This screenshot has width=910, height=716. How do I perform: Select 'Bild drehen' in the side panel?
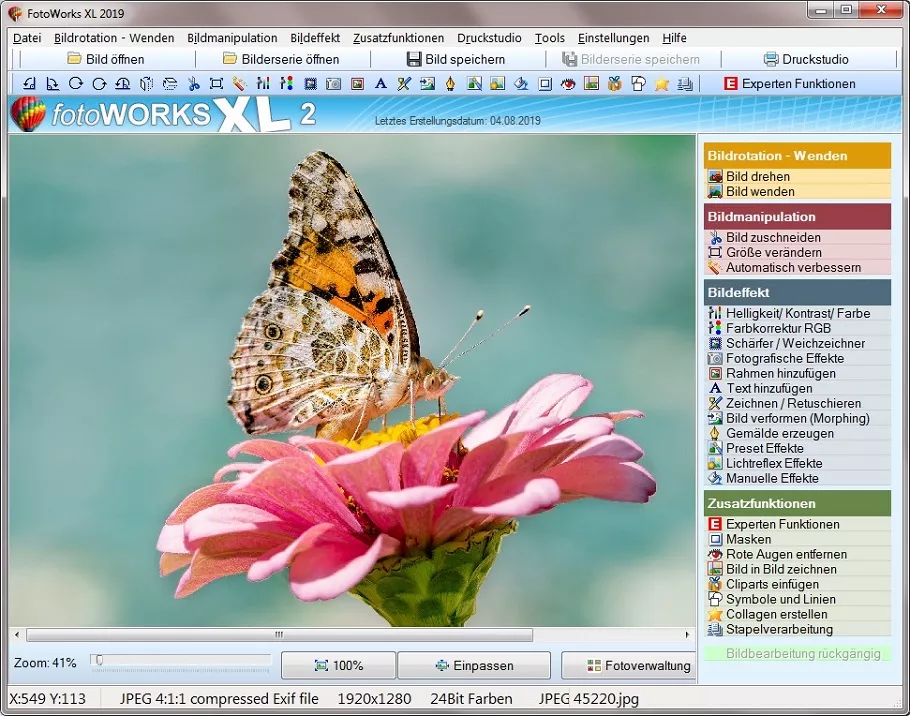coord(757,177)
